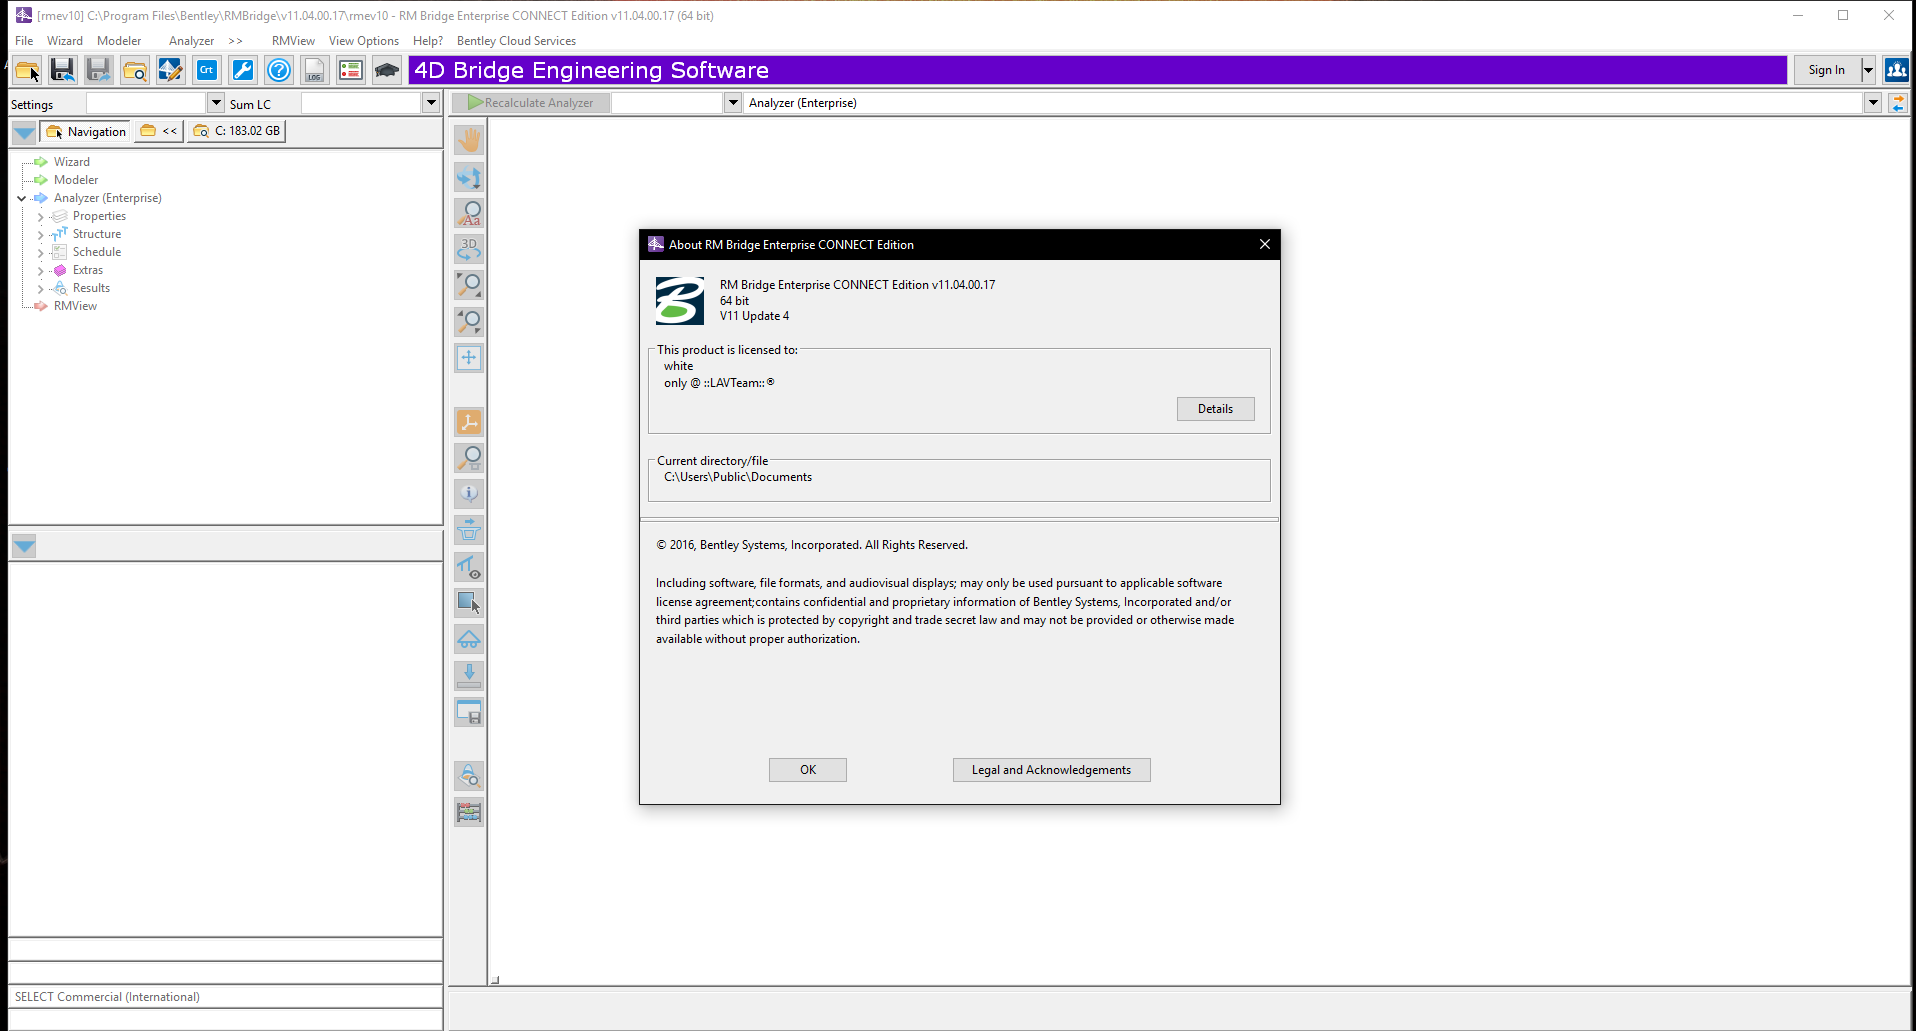Click the C: 183.02 GB drive button

coord(236,131)
